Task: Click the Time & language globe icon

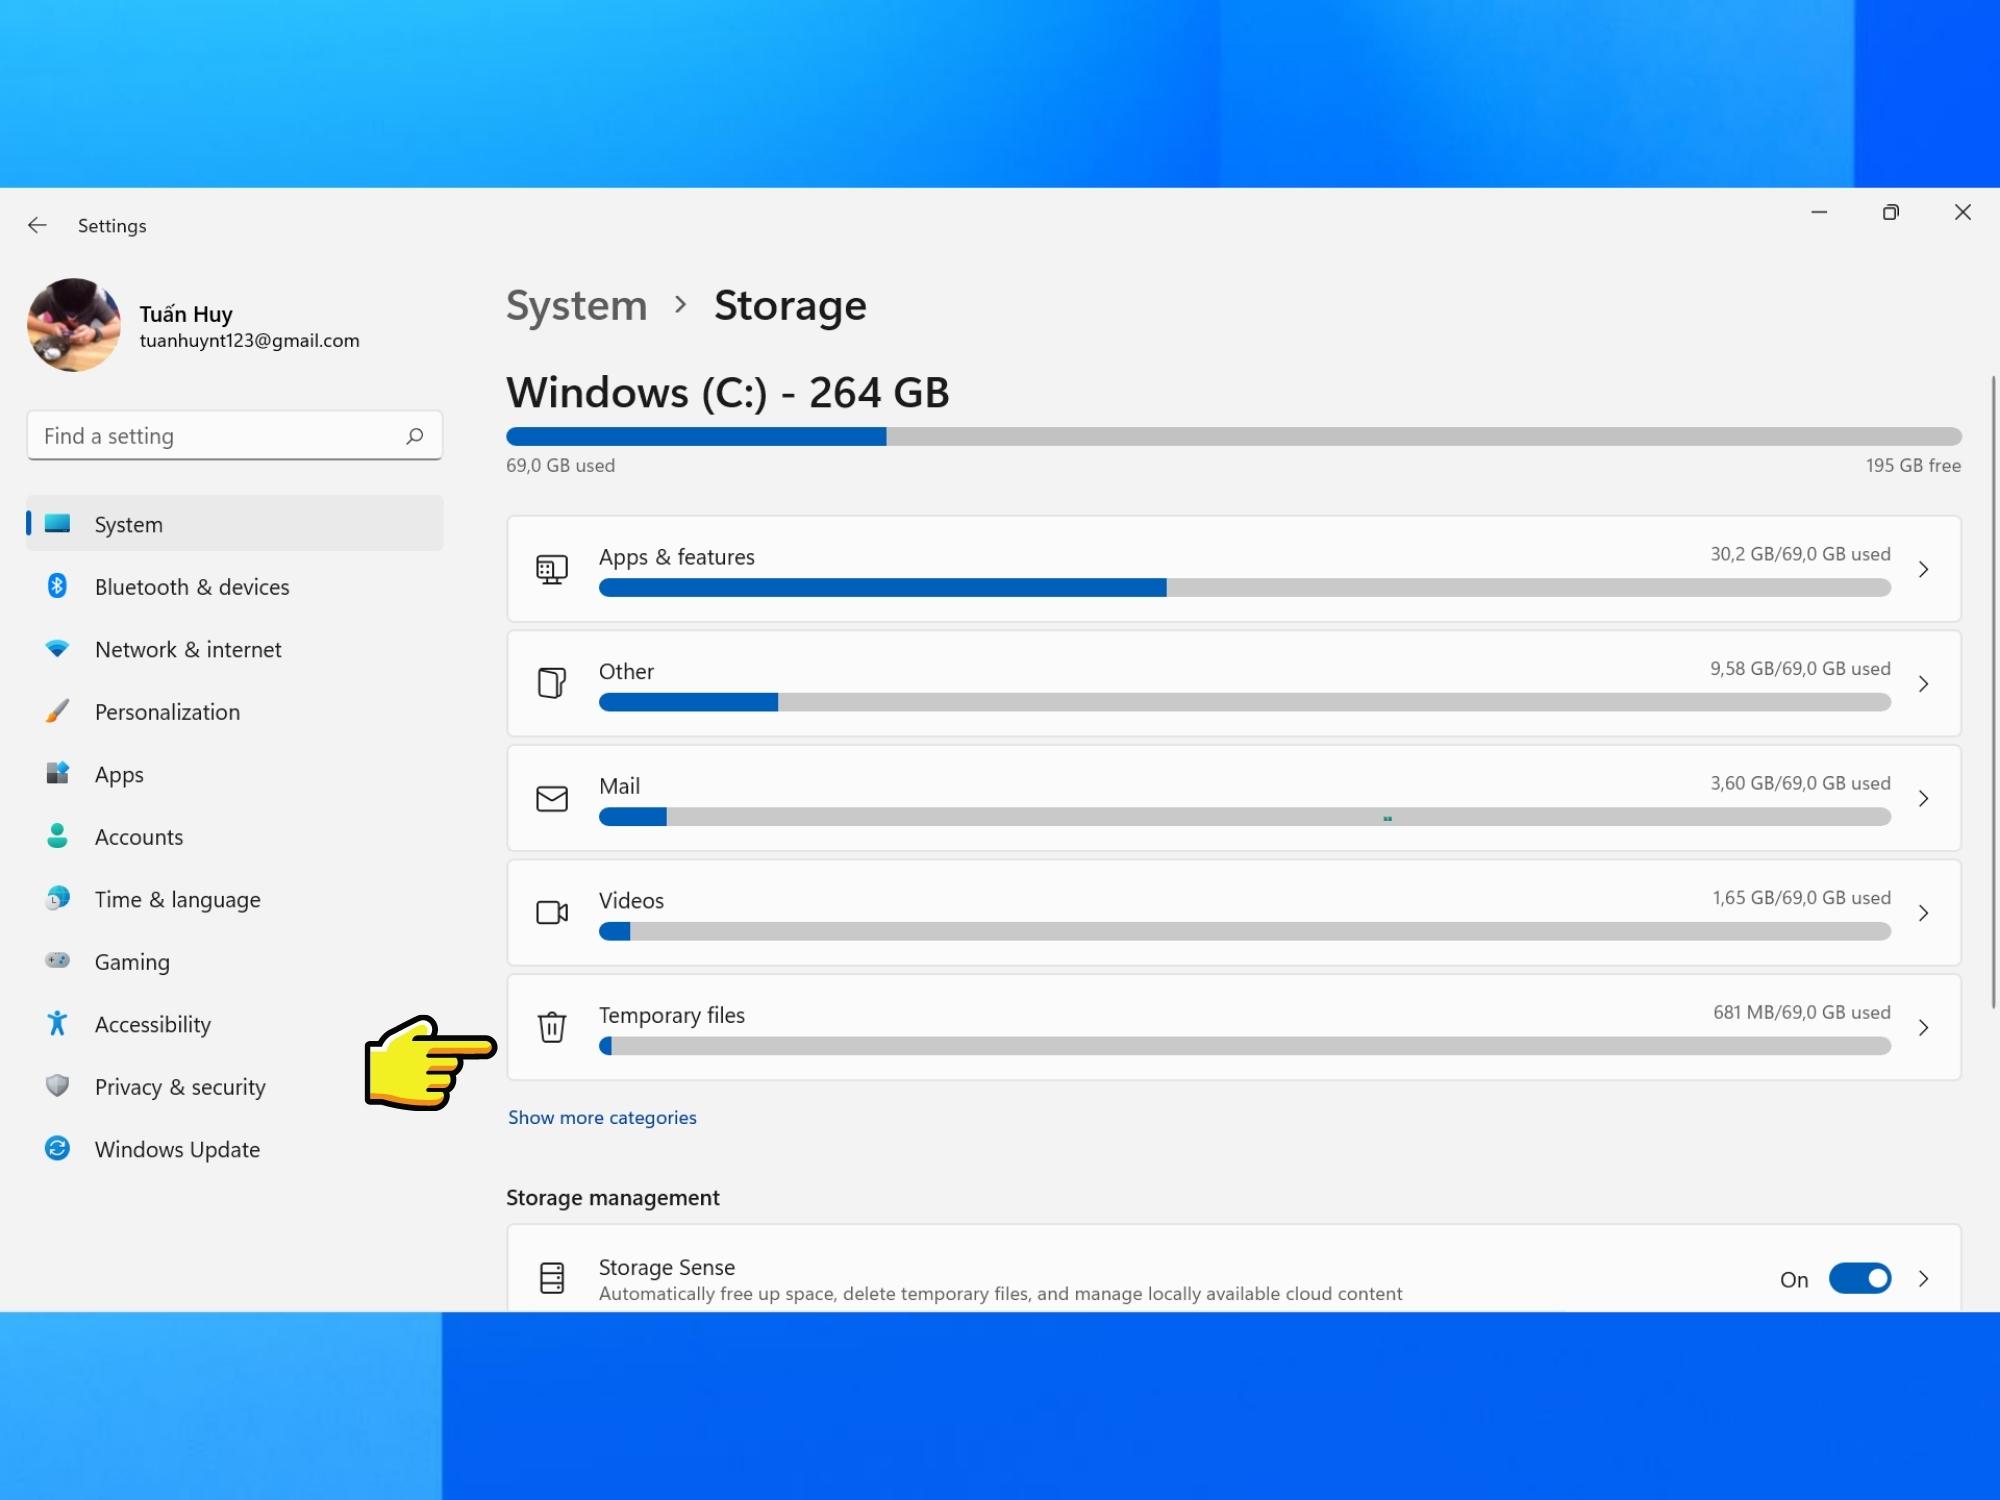Action: [58, 898]
